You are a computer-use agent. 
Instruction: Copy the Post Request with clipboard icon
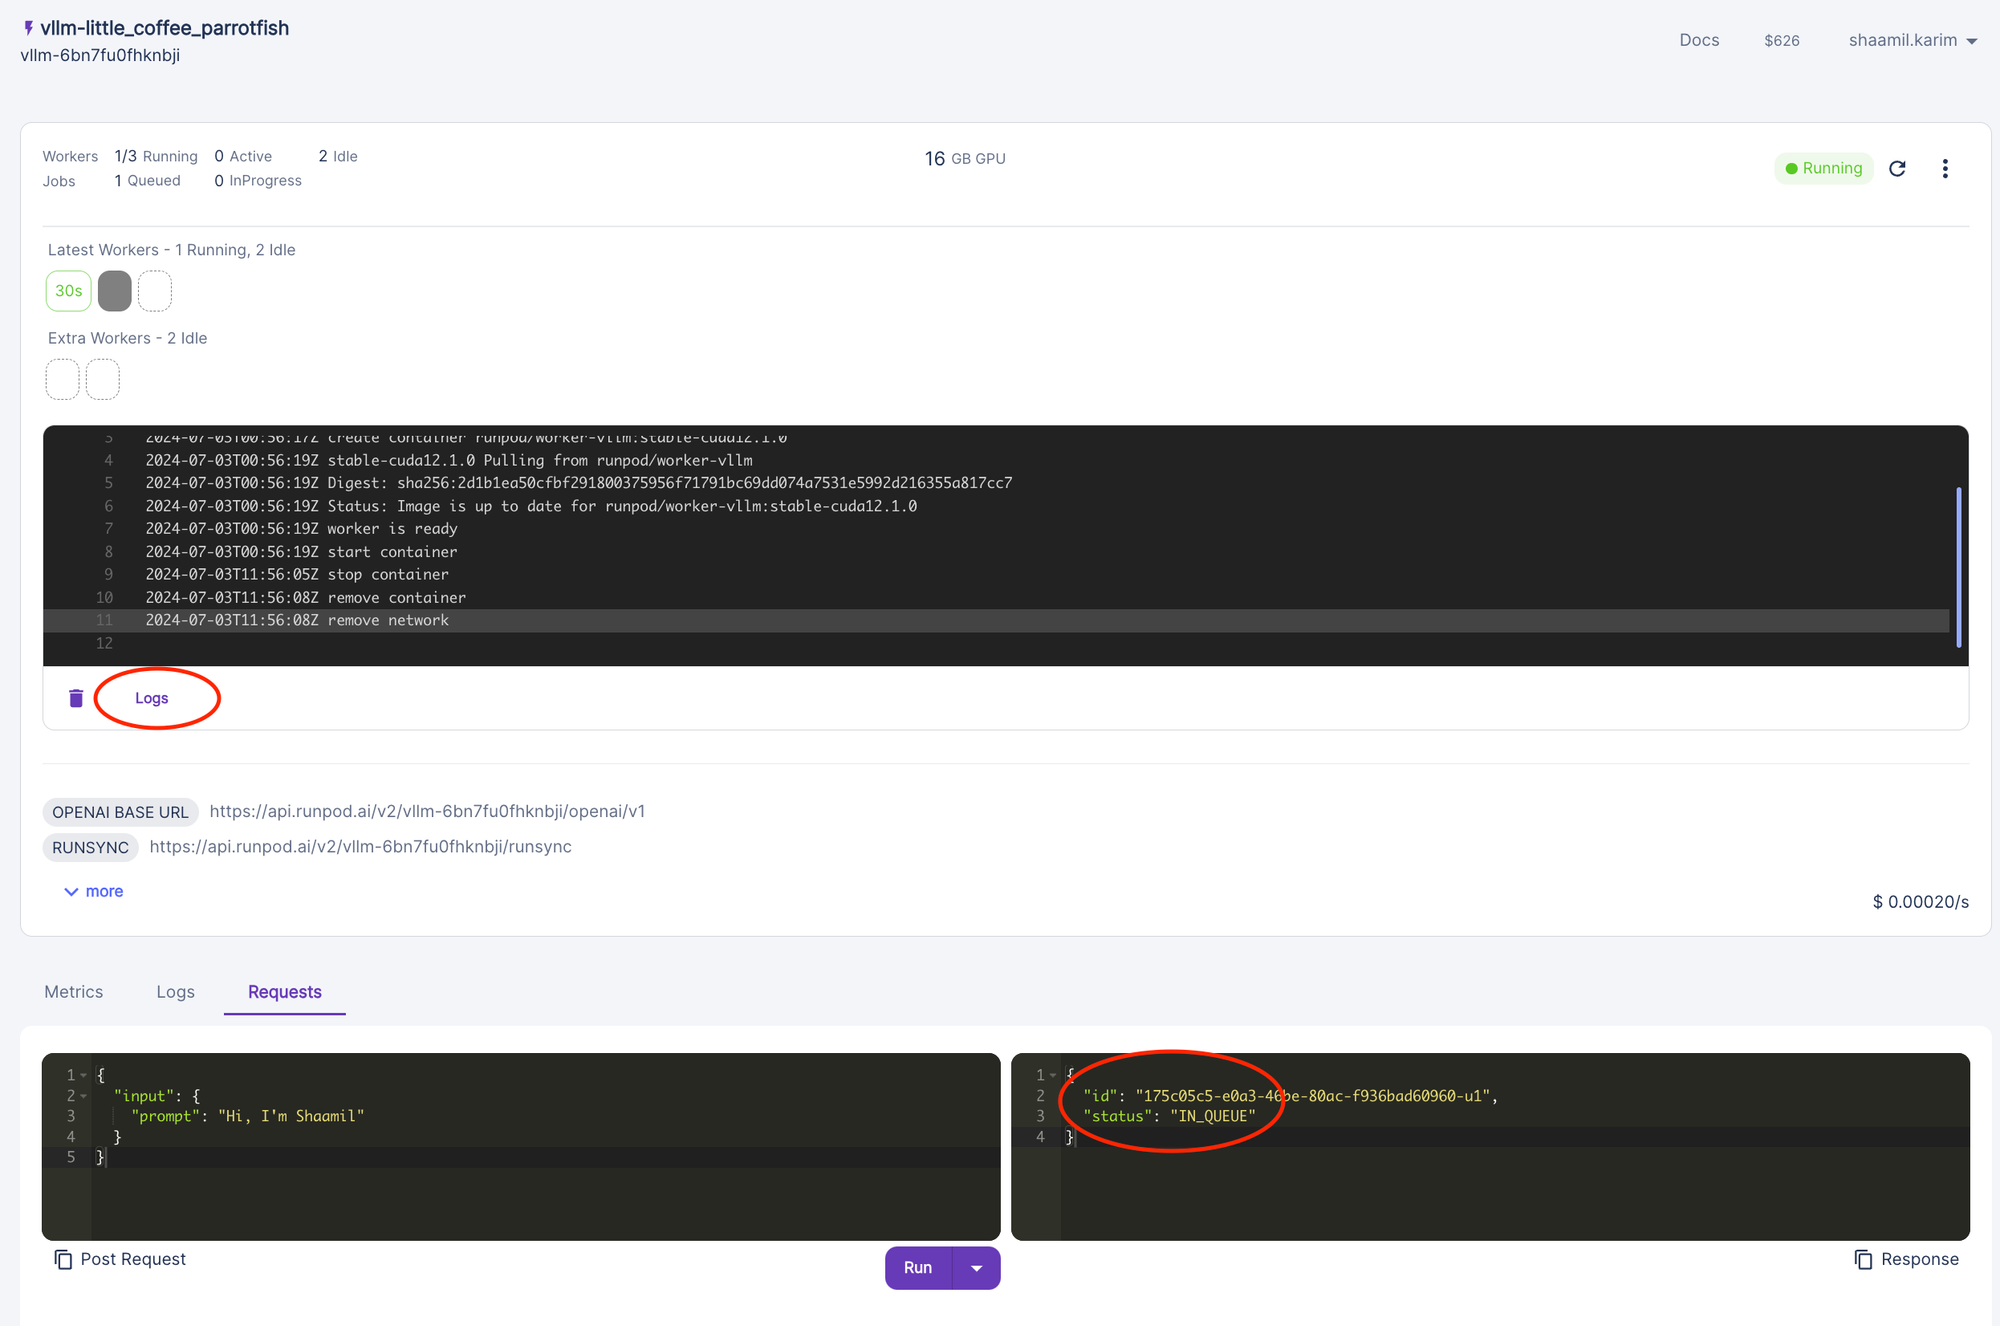tap(63, 1259)
